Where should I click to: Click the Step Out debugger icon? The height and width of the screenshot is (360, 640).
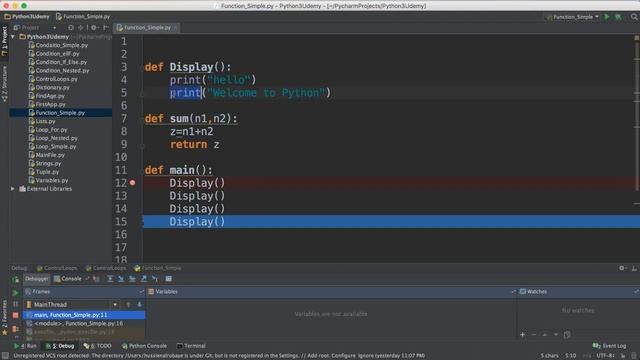click(144, 279)
